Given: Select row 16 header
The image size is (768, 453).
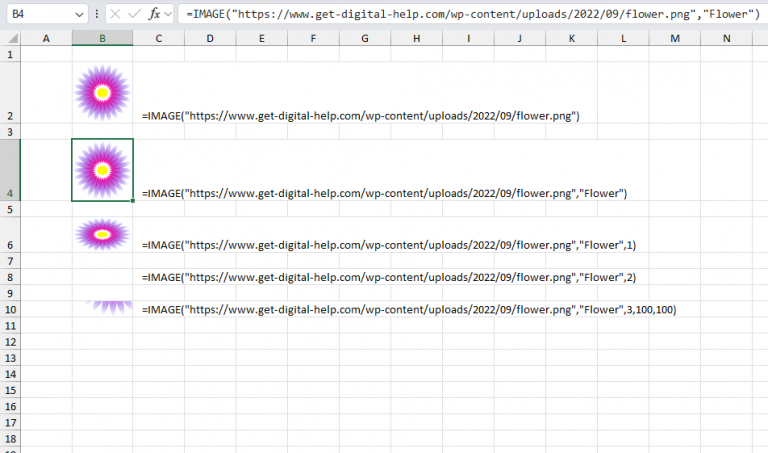Looking at the screenshot, I should tap(10, 406).
